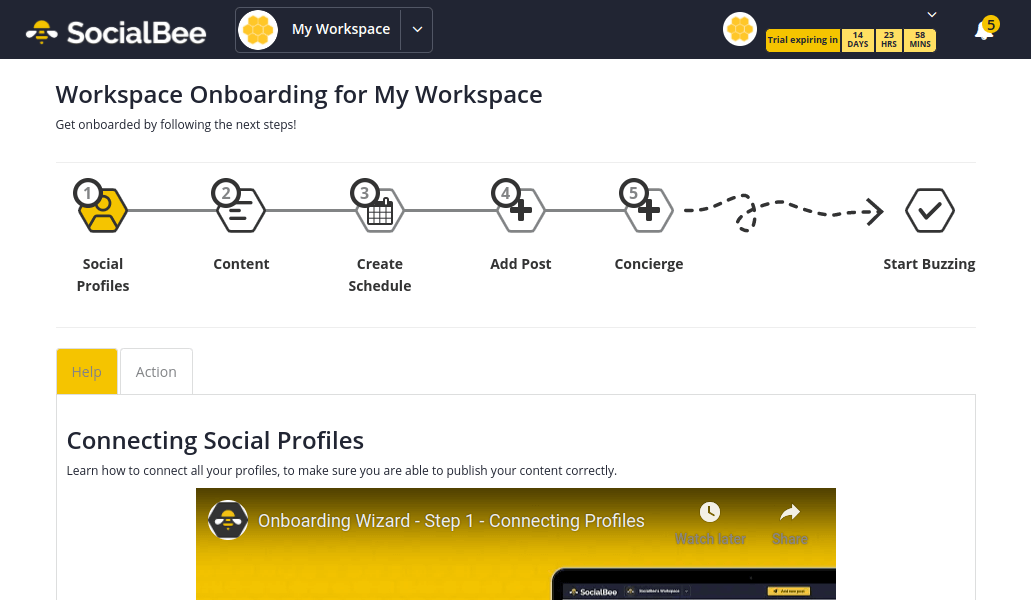
Task: Select the Content step hexagon icon
Action: tap(240, 209)
